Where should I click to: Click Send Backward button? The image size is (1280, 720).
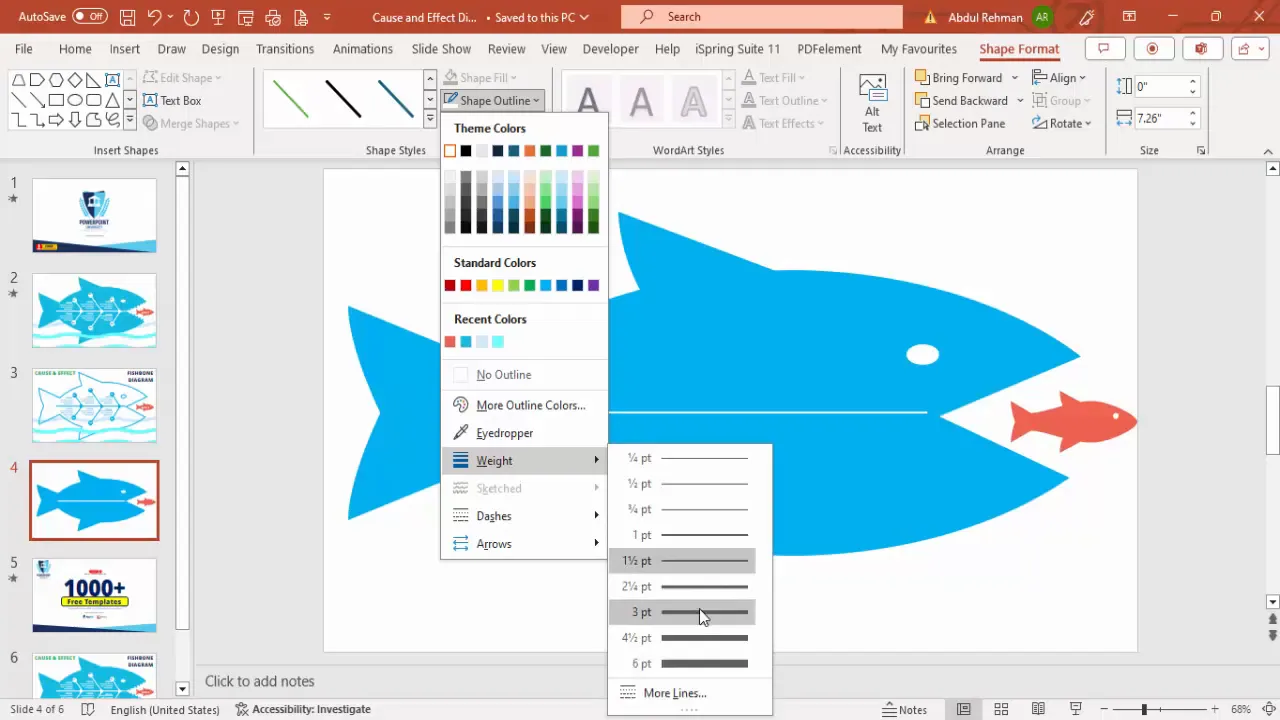click(961, 100)
